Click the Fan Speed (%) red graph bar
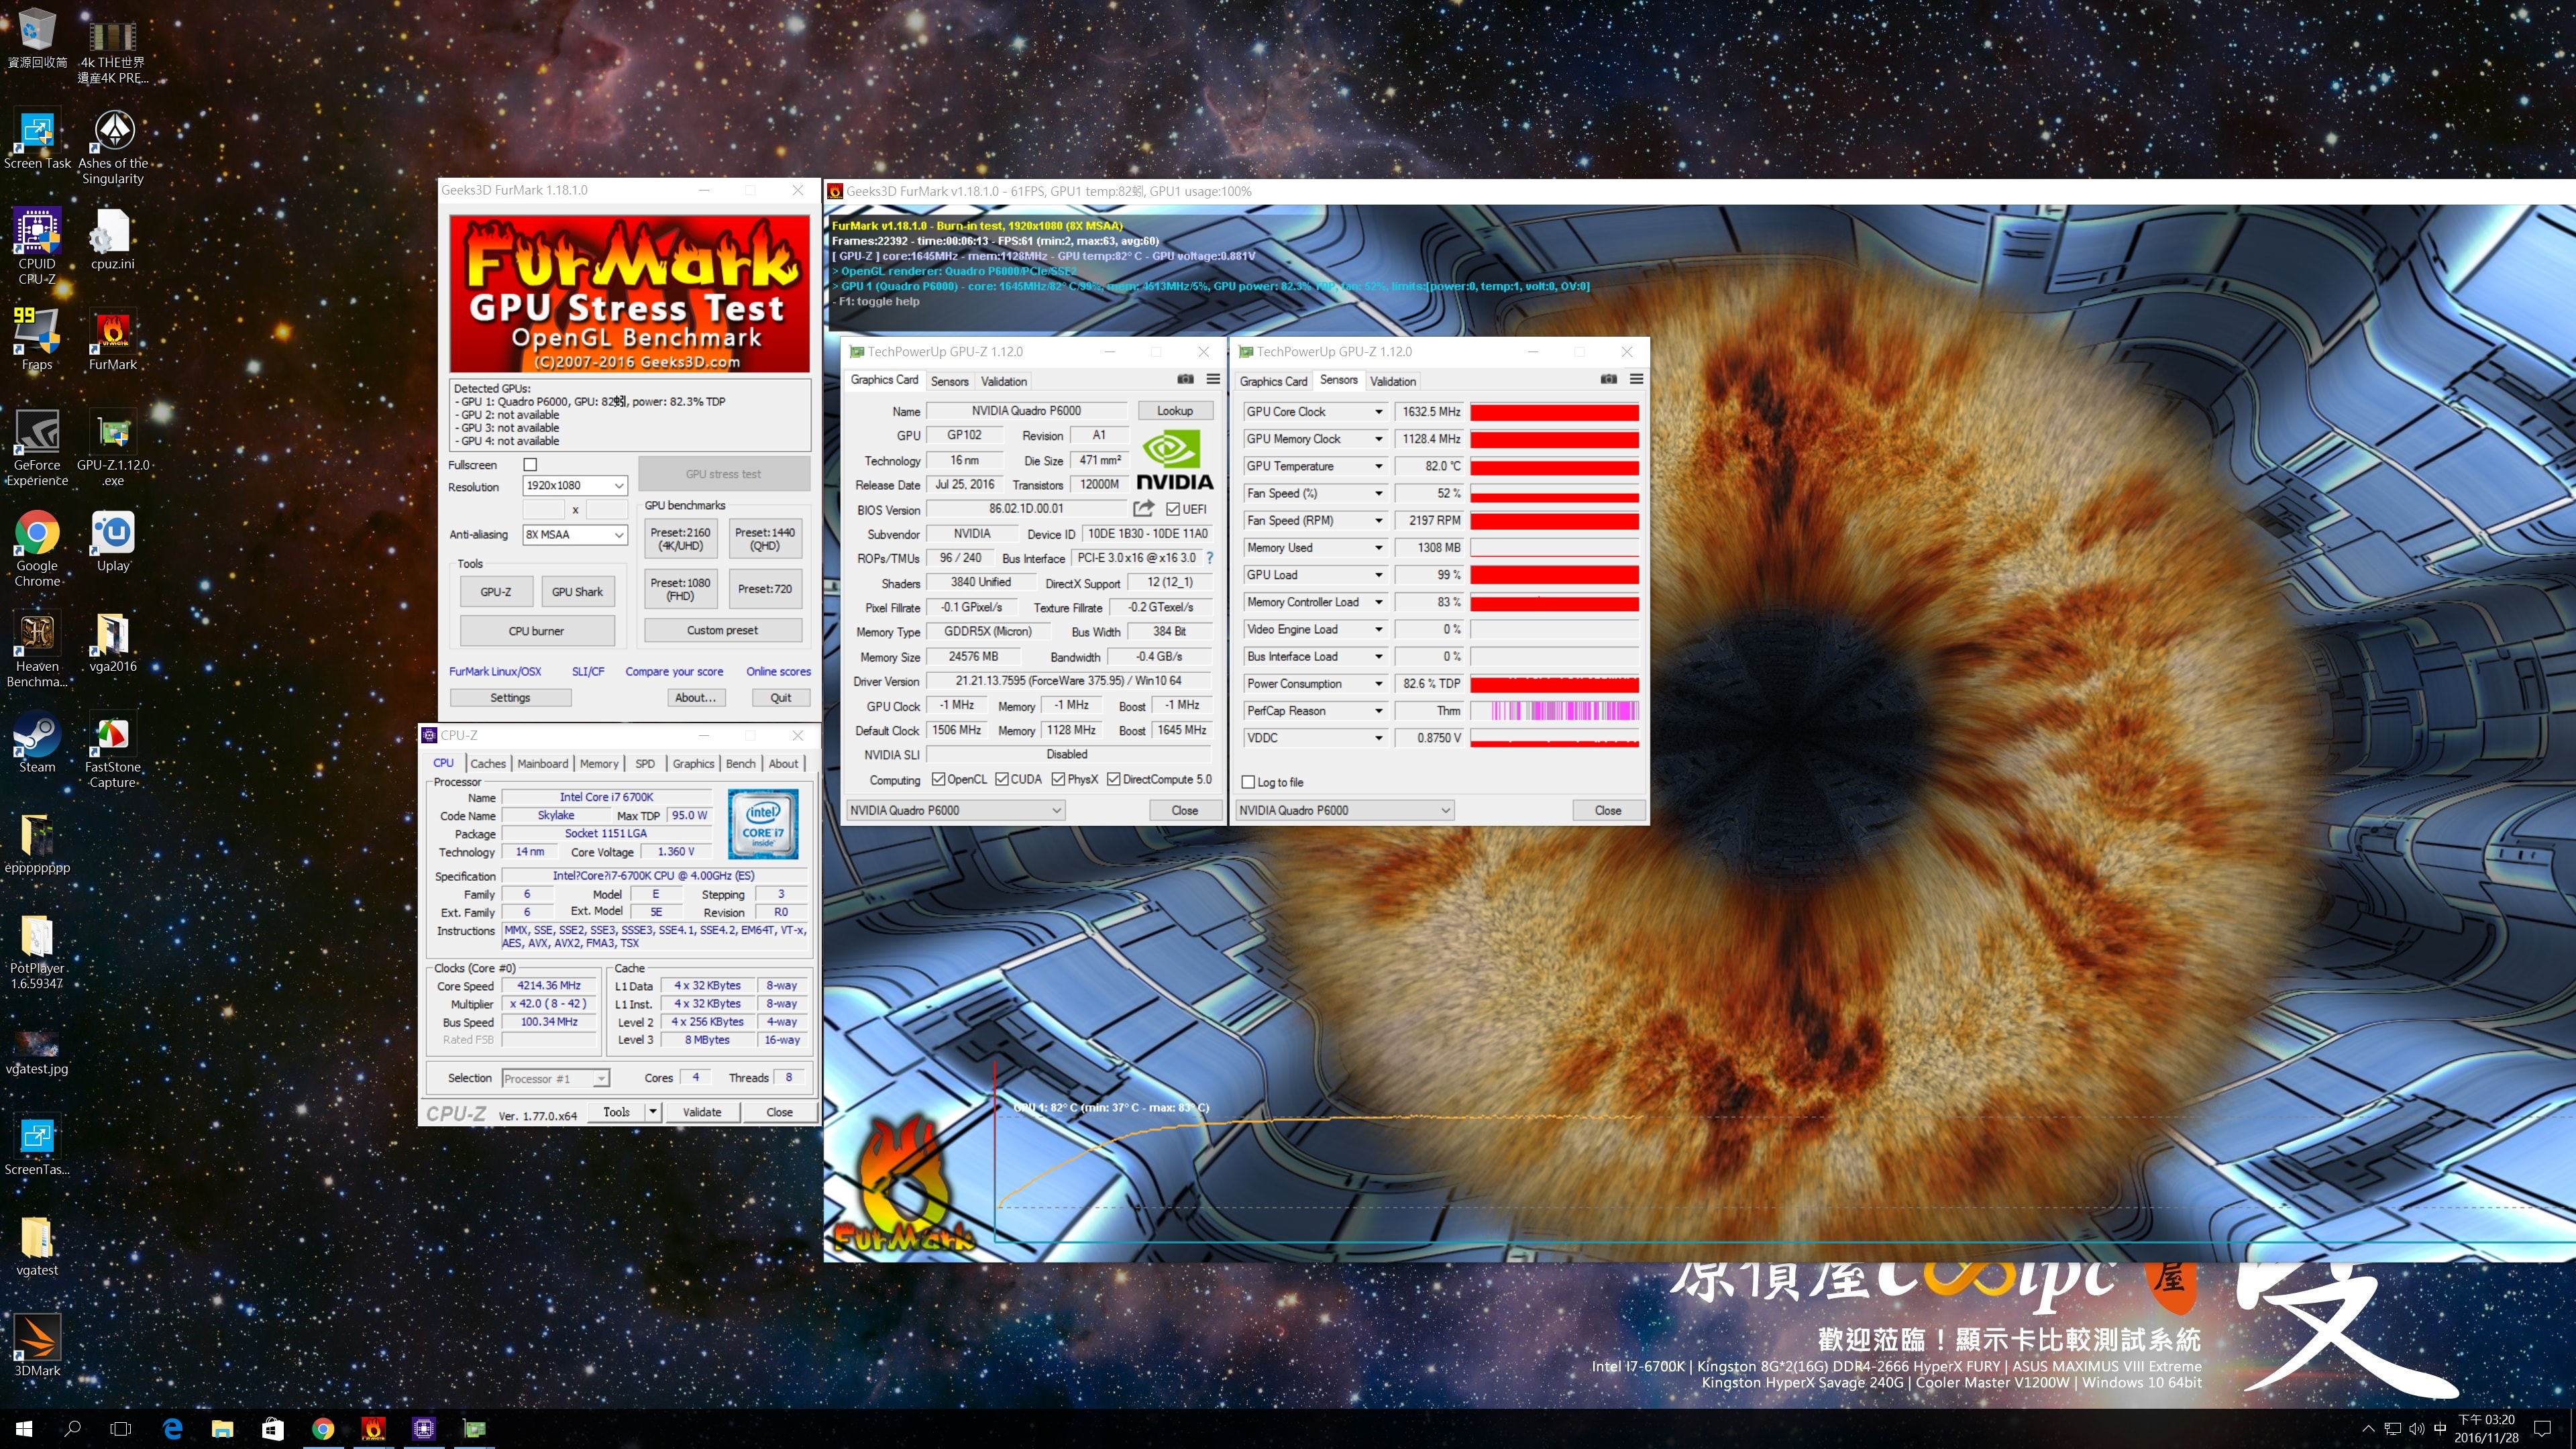Viewport: 2576px width, 1449px height. point(1554,493)
